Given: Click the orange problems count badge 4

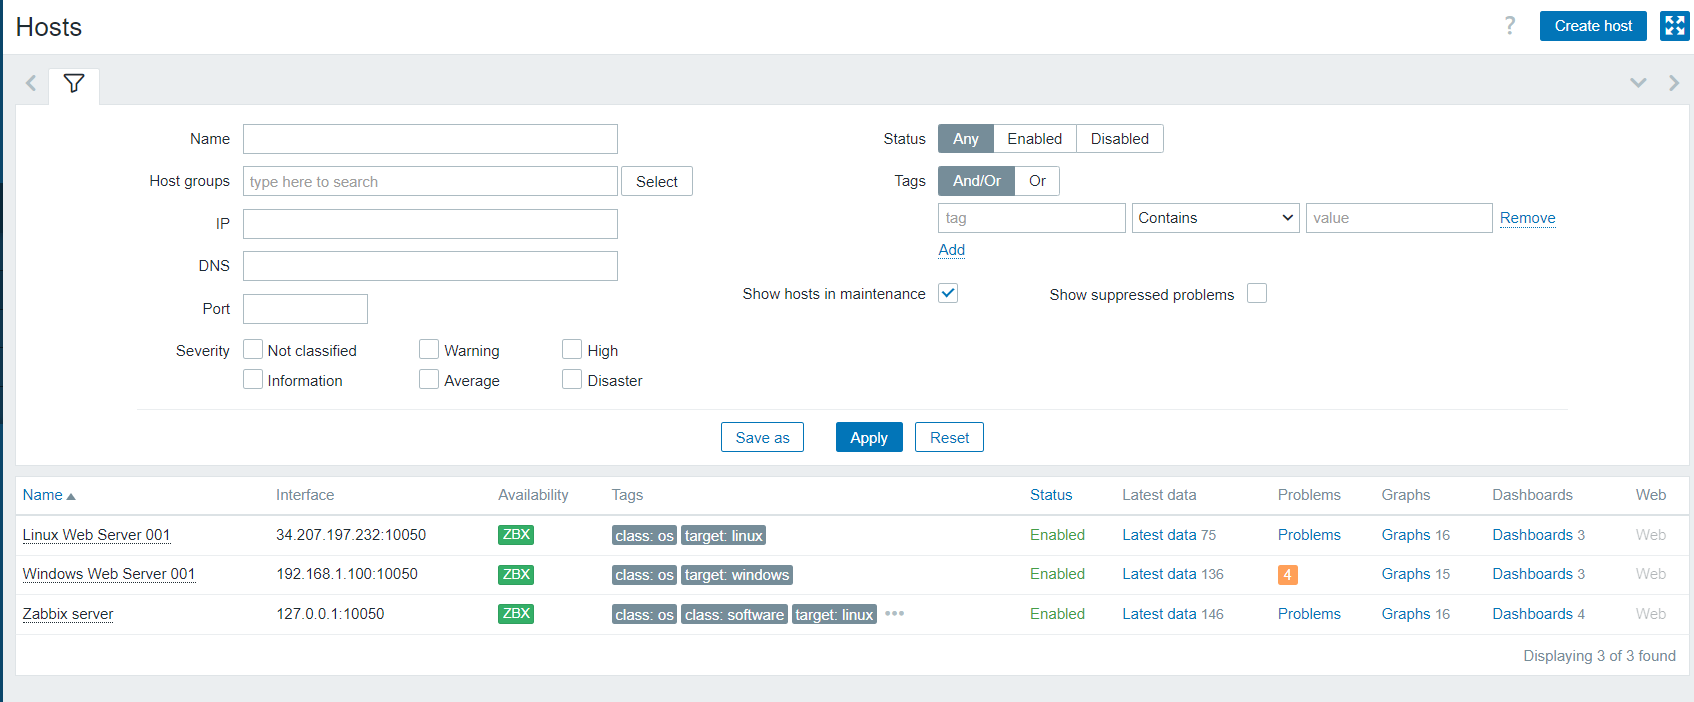Looking at the screenshot, I should point(1287,575).
